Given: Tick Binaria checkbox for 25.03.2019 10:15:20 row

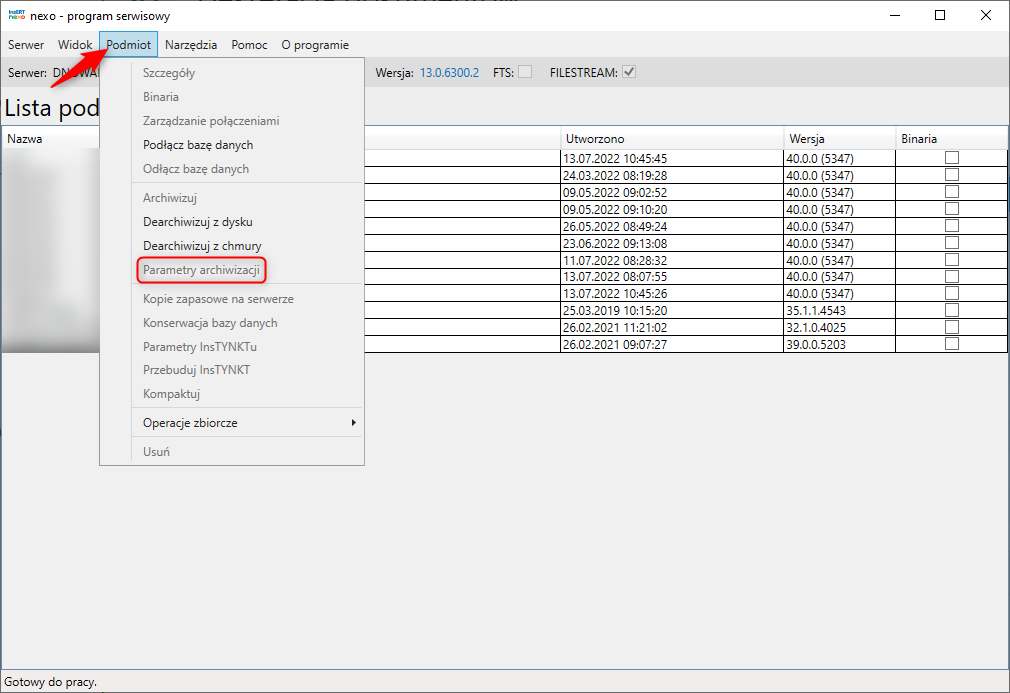Looking at the screenshot, I should tap(951, 310).
